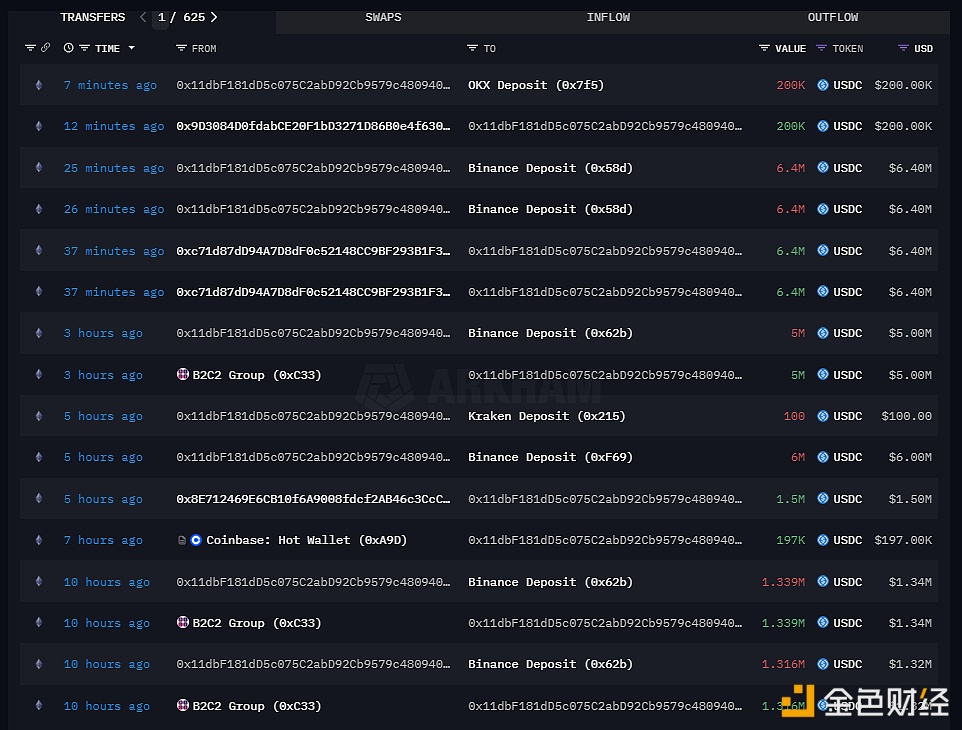Go to previous transfers page arrow

coord(143,17)
